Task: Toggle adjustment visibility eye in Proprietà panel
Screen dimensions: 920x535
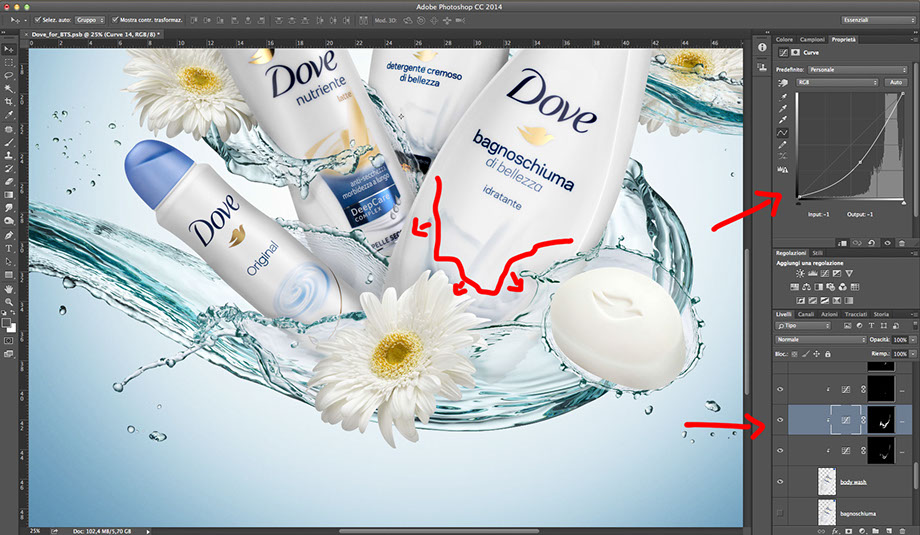Action: coord(888,243)
